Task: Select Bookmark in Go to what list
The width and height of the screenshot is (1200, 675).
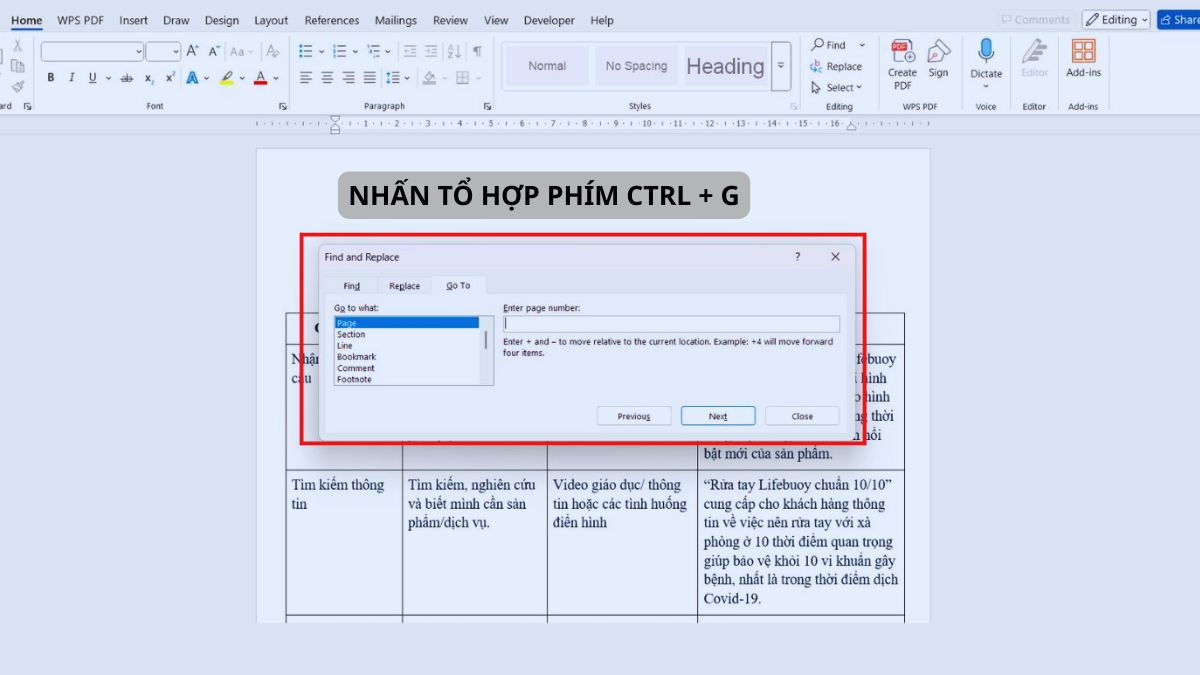Action: 357,357
